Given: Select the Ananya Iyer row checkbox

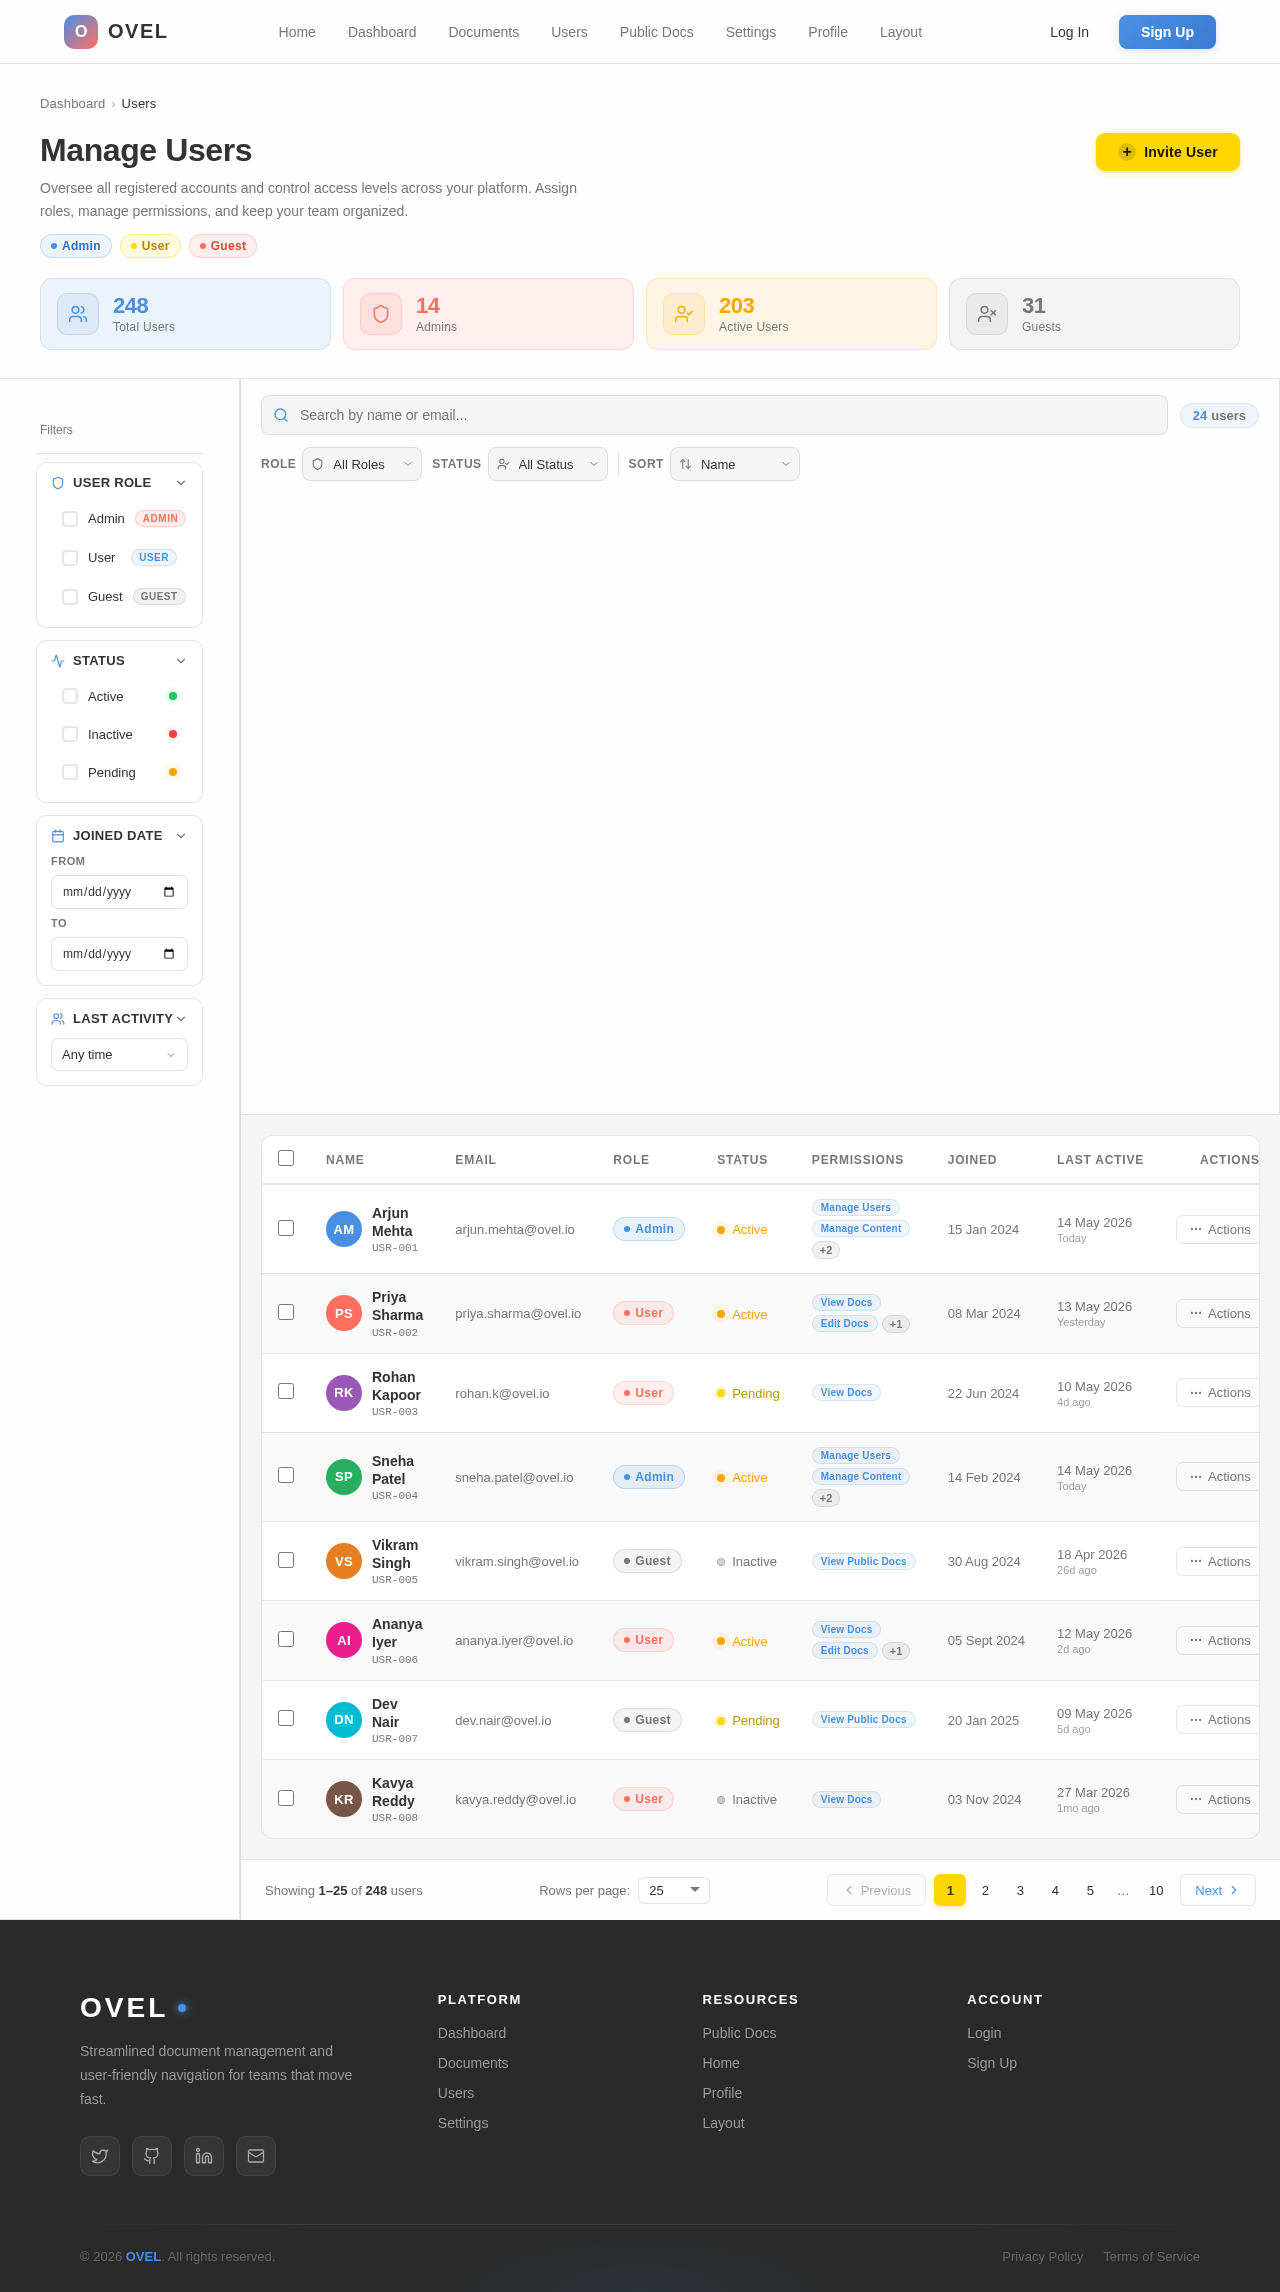Looking at the screenshot, I should [x=286, y=1639].
